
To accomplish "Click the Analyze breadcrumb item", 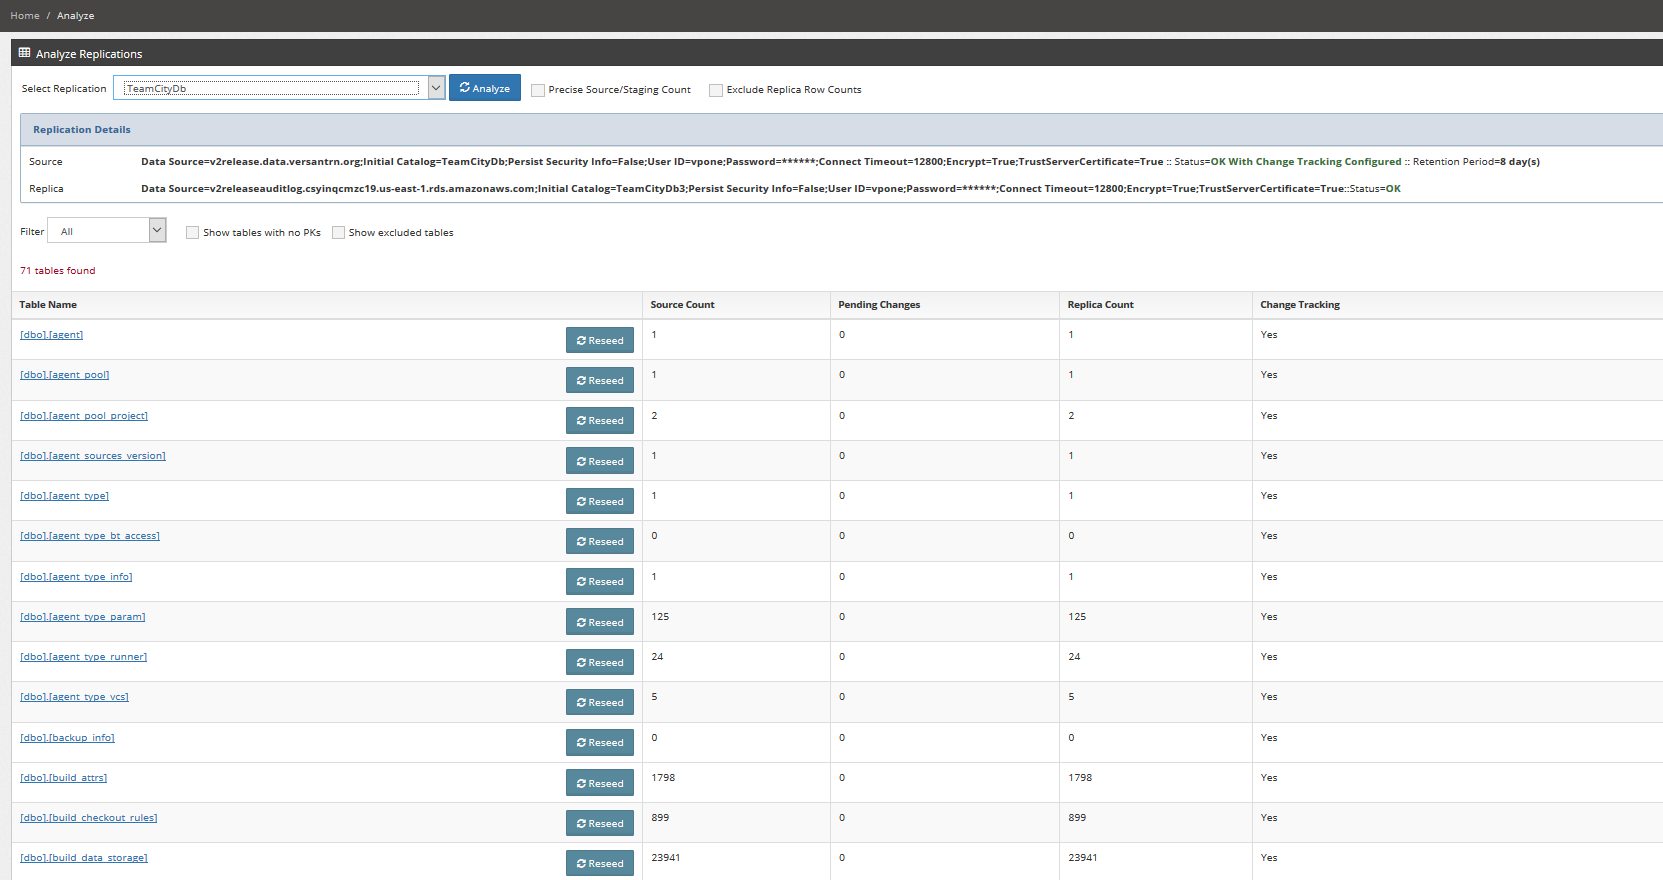I will pos(75,16).
